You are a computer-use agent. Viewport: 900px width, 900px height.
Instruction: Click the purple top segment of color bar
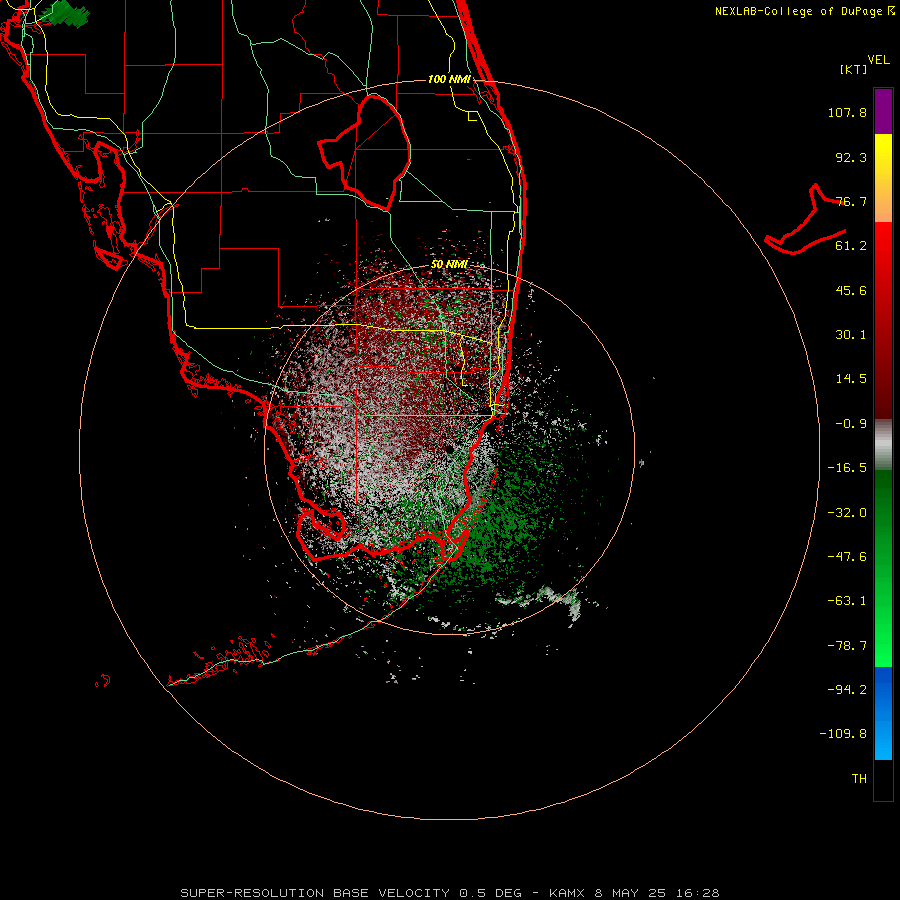[883, 112]
